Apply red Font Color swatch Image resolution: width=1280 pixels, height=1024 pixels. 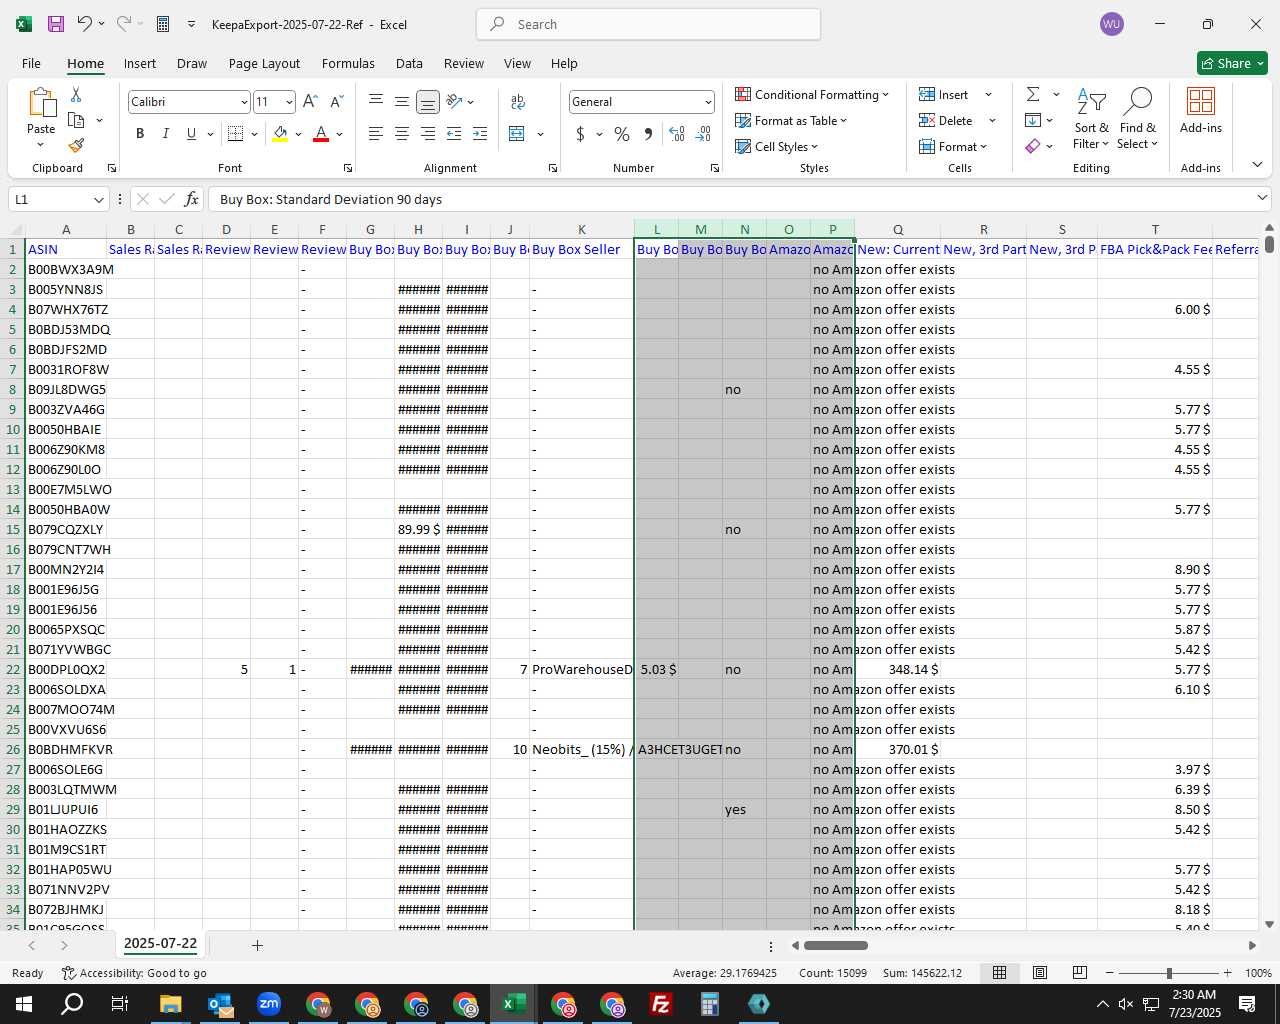tap(321, 134)
